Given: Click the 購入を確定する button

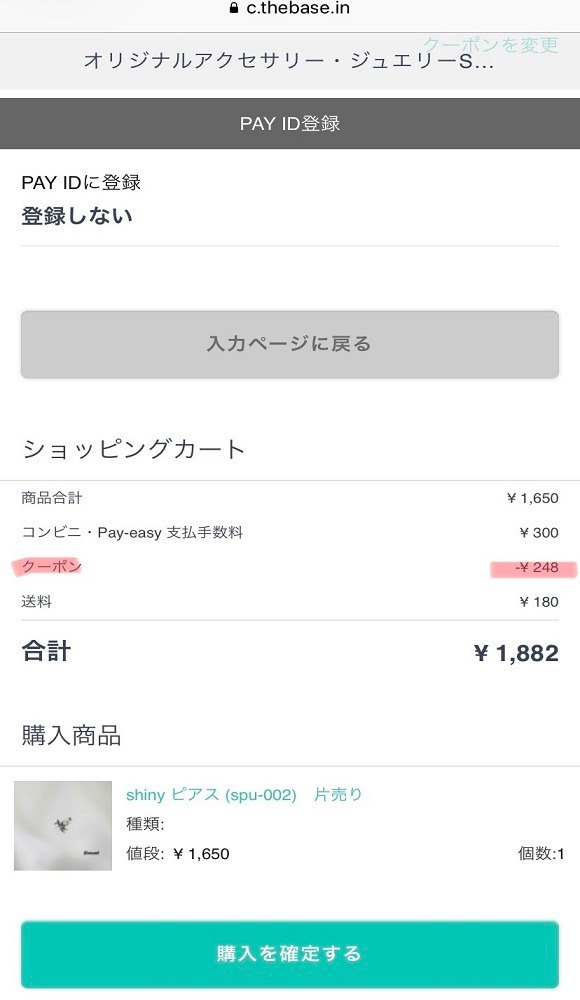Looking at the screenshot, I should 290,955.
